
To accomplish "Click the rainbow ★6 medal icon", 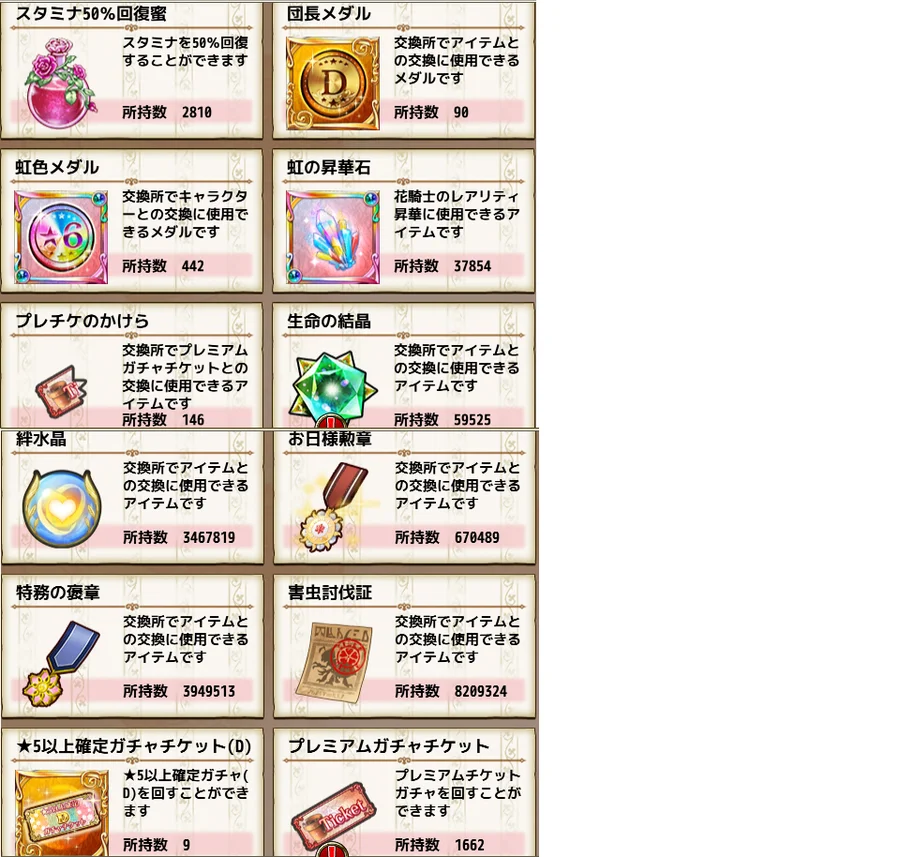I will click(x=61, y=237).
